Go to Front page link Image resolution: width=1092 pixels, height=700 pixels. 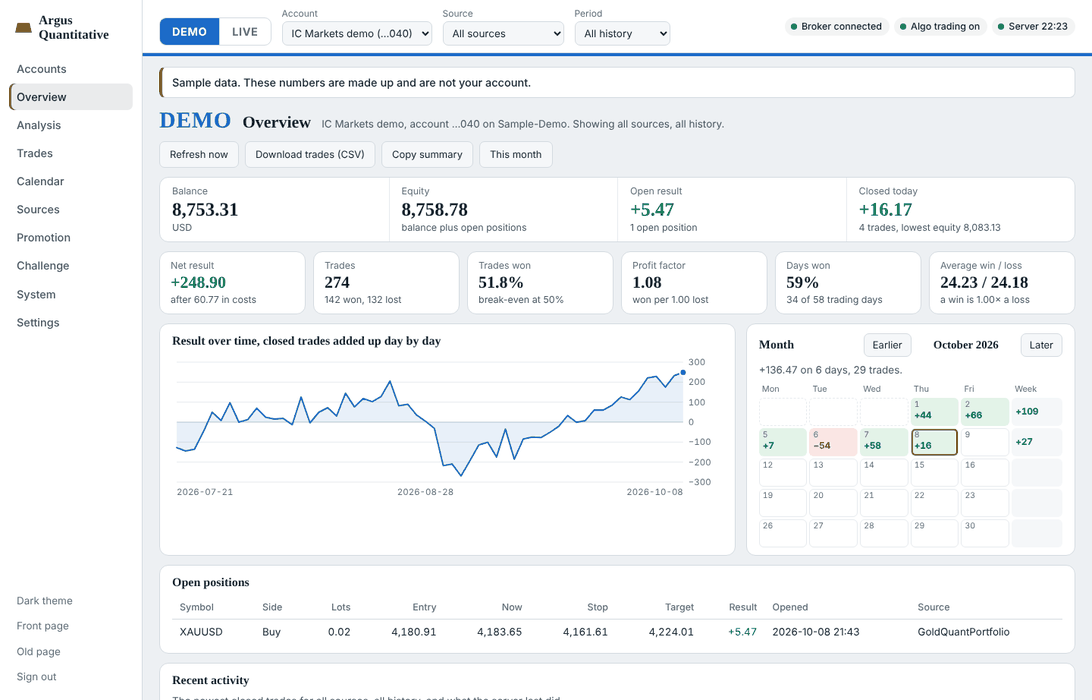tap(42, 625)
